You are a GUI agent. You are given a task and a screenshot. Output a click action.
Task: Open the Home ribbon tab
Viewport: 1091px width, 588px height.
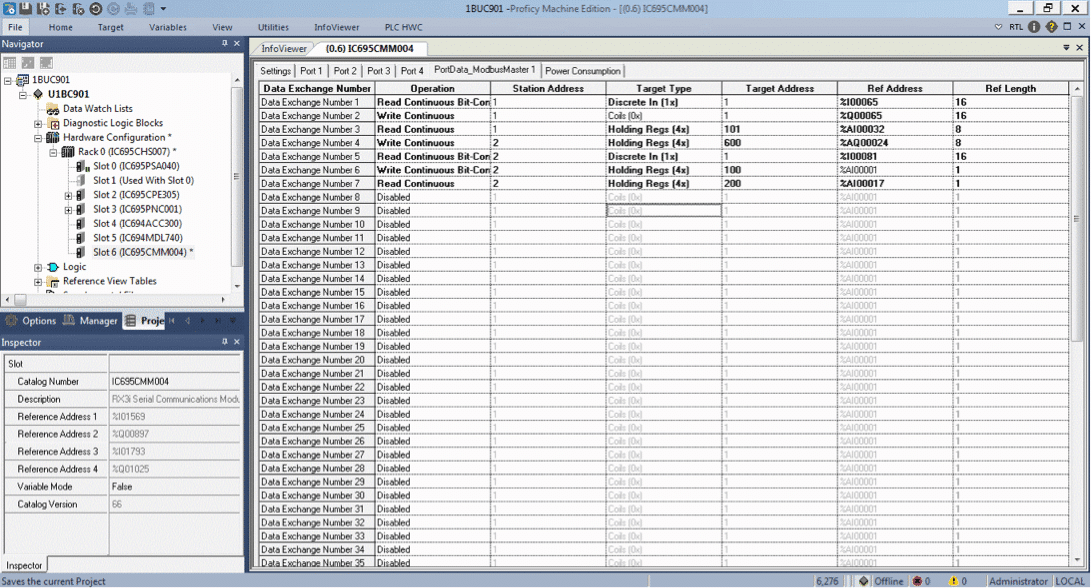pos(61,27)
